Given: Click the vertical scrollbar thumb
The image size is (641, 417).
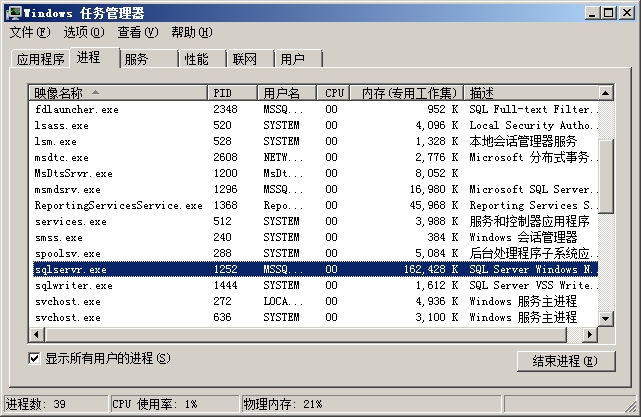Looking at the screenshot, I should [605, 176].
